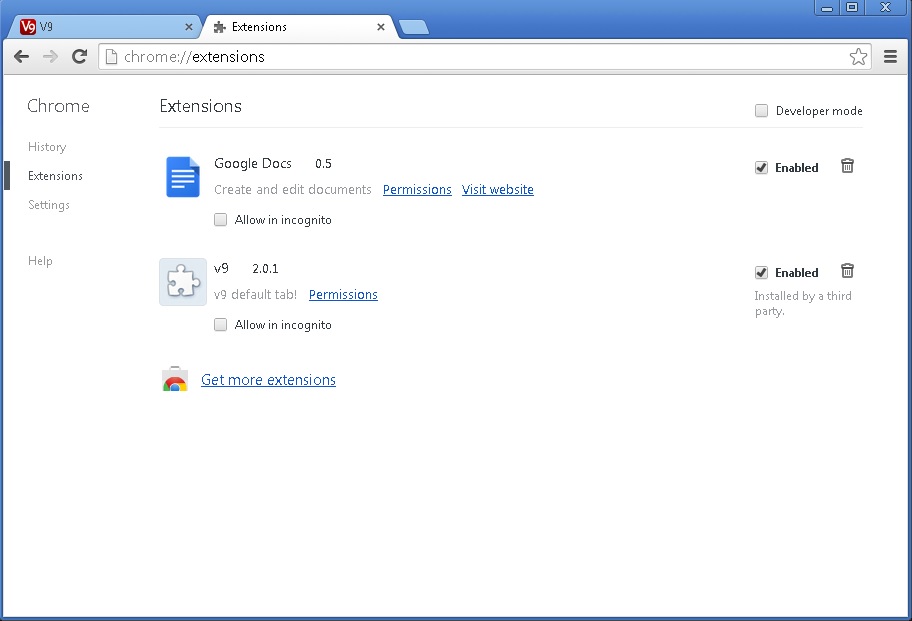Reload the page with the refresh icon
Image resolution: width=912 pixels, height=621 pixels.
[x=79, y=56]
